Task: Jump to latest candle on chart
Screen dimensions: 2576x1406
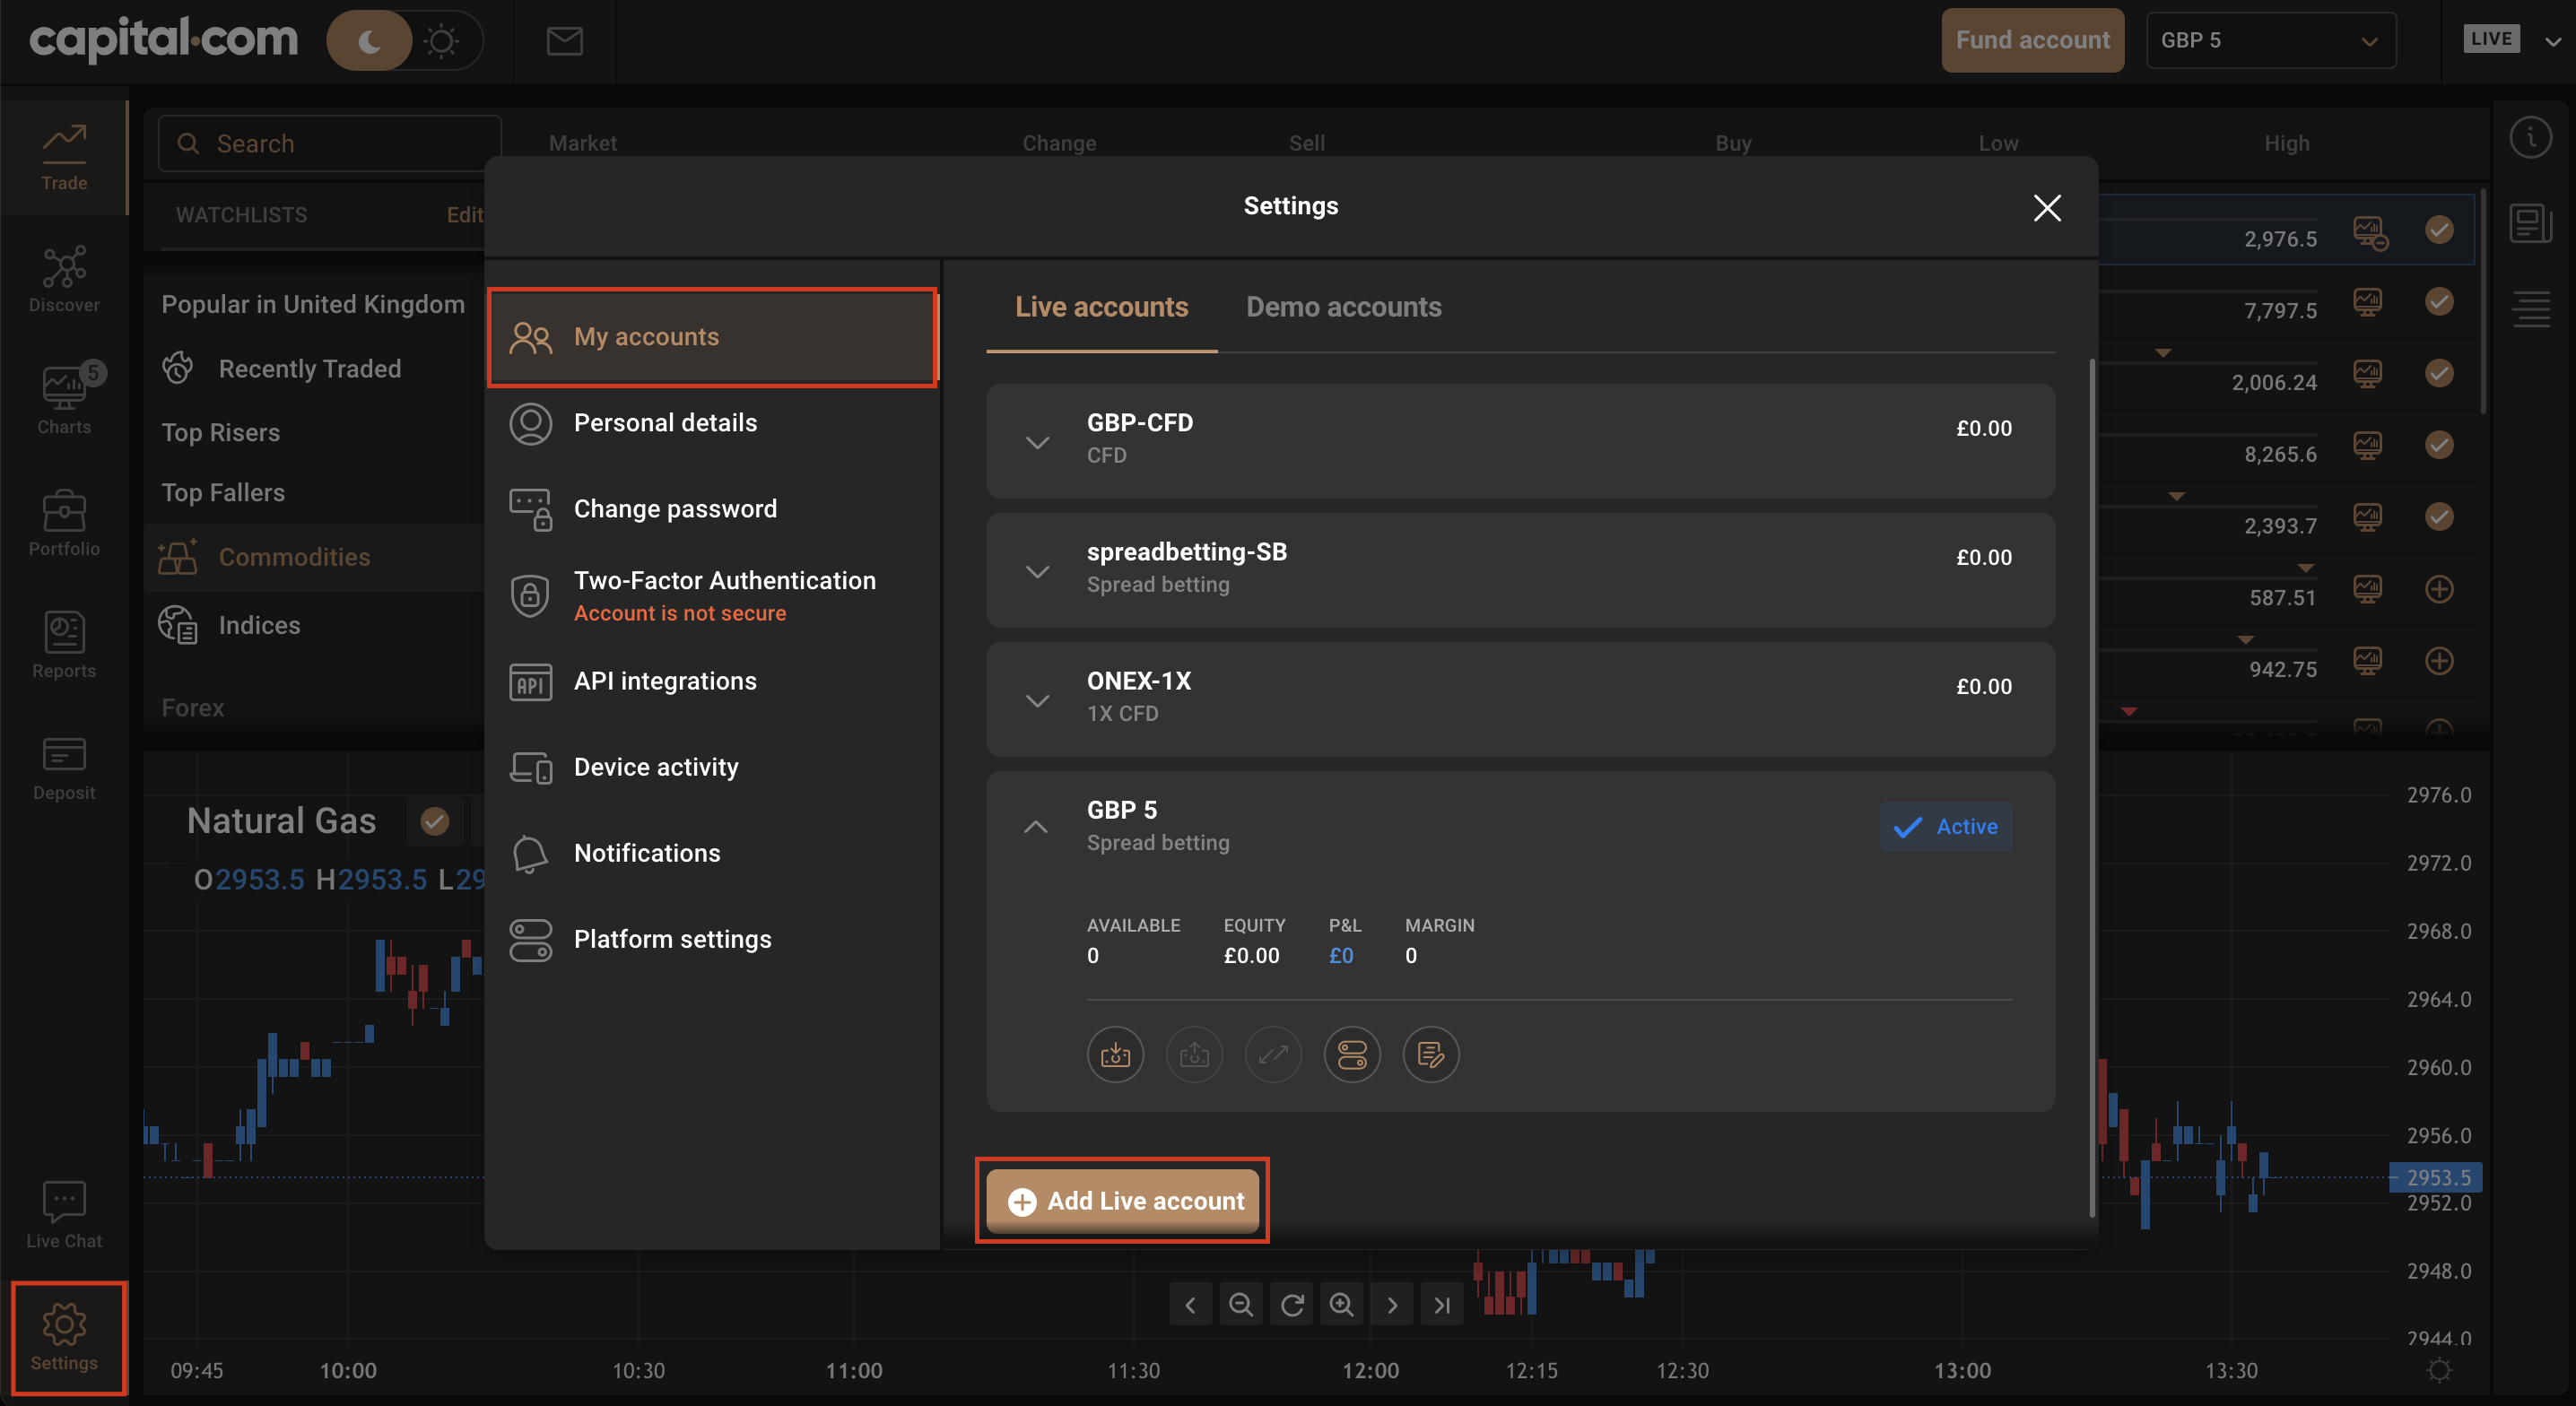Action: click(1442, 1304)
